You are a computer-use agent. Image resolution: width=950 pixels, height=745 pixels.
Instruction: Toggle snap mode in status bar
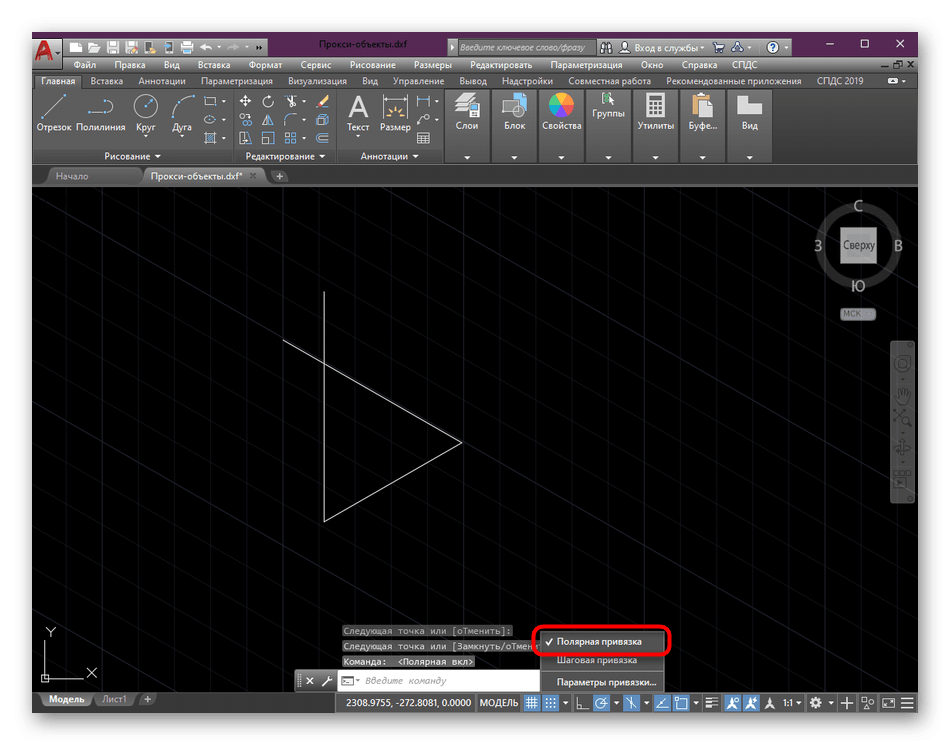tap(550, 703)
